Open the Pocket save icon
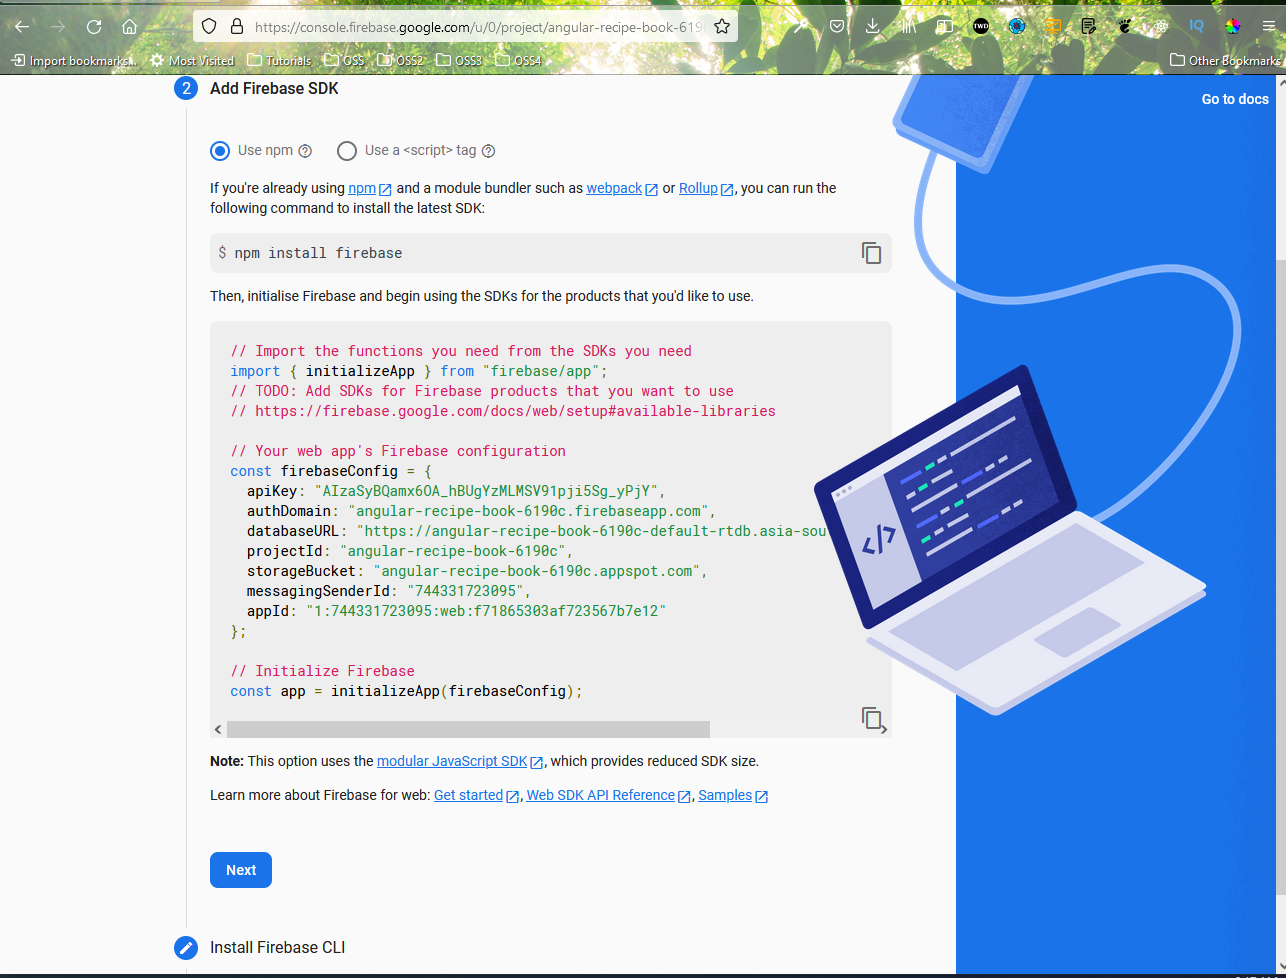The height and width of the screenshot is (978, 1286). (835, 27)
